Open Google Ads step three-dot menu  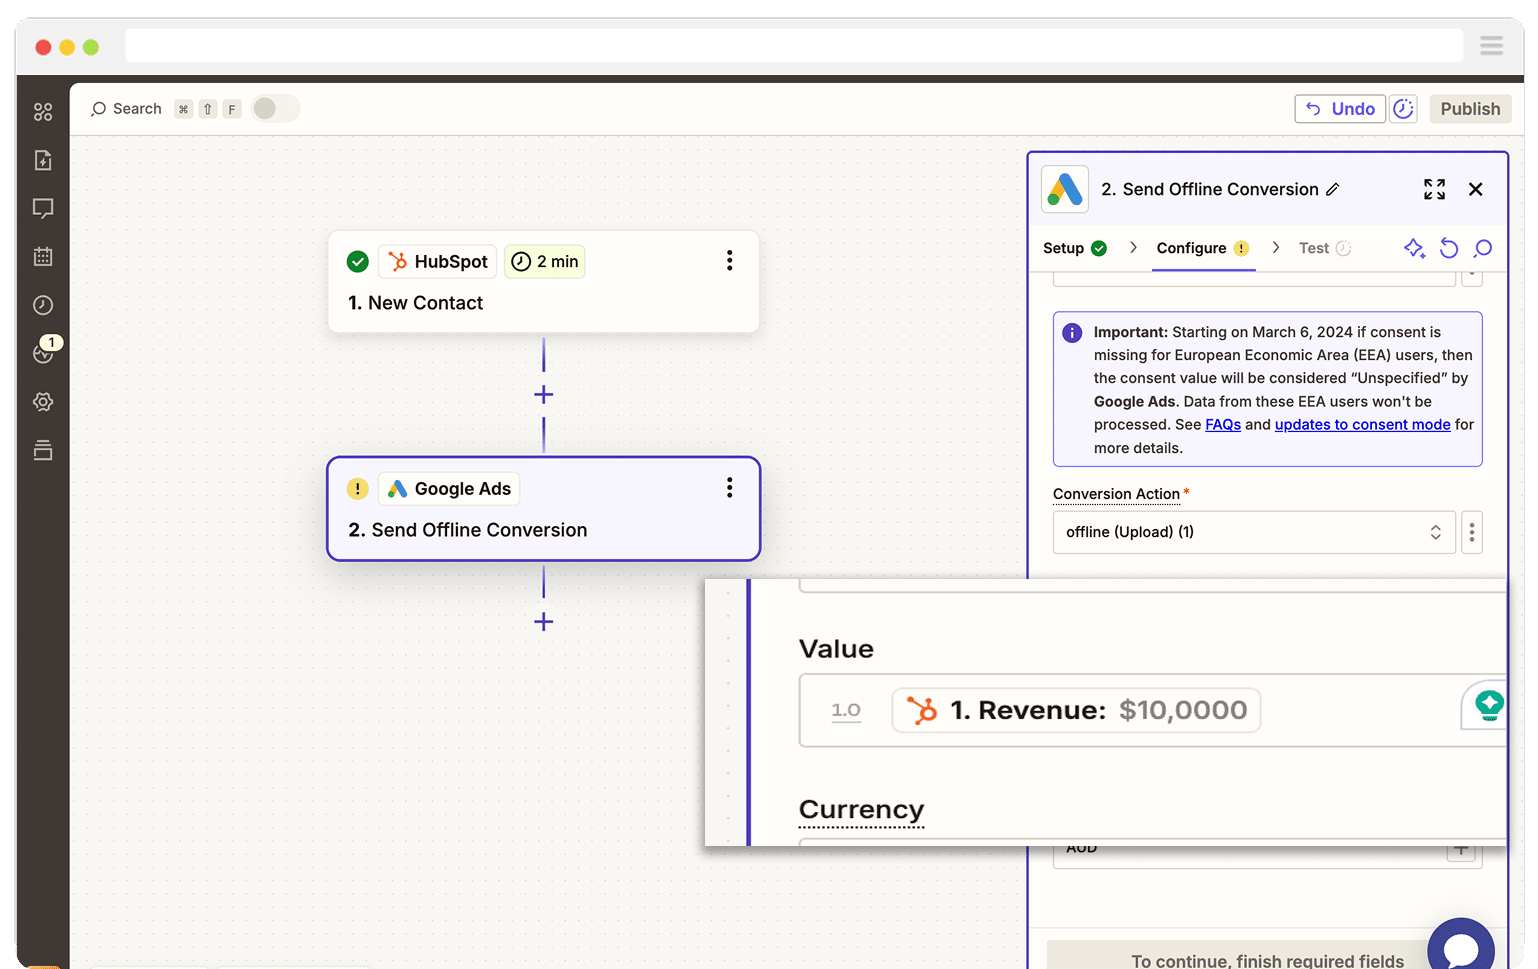pos(730,488)
